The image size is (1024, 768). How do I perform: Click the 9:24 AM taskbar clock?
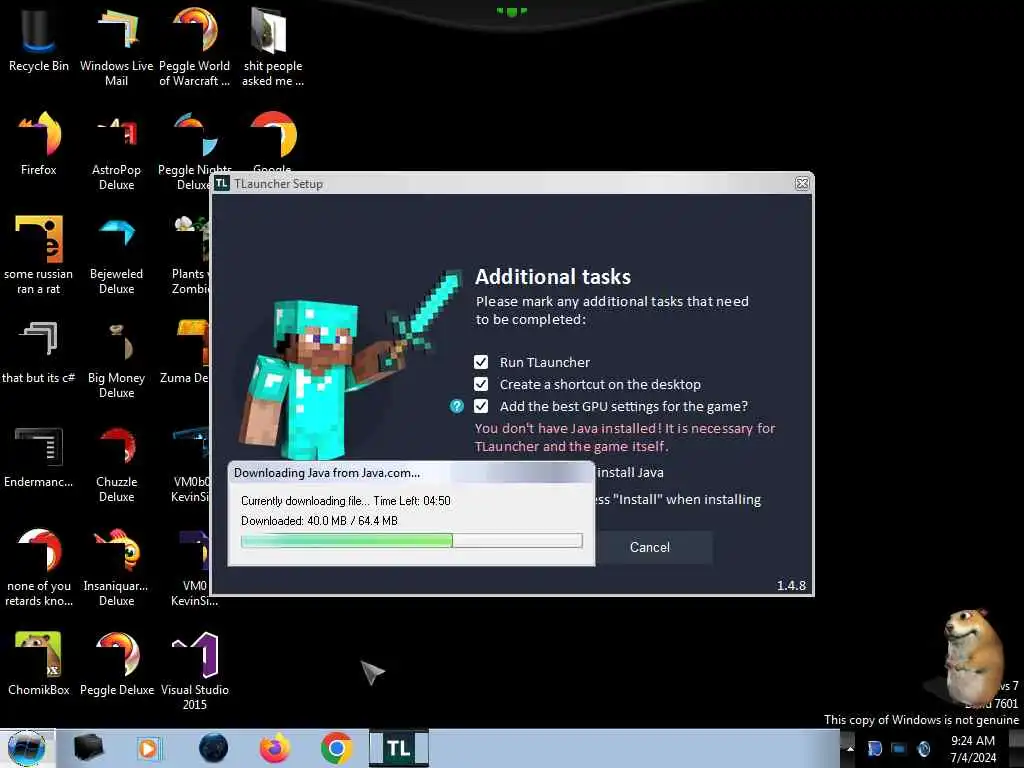pos(973,748)
